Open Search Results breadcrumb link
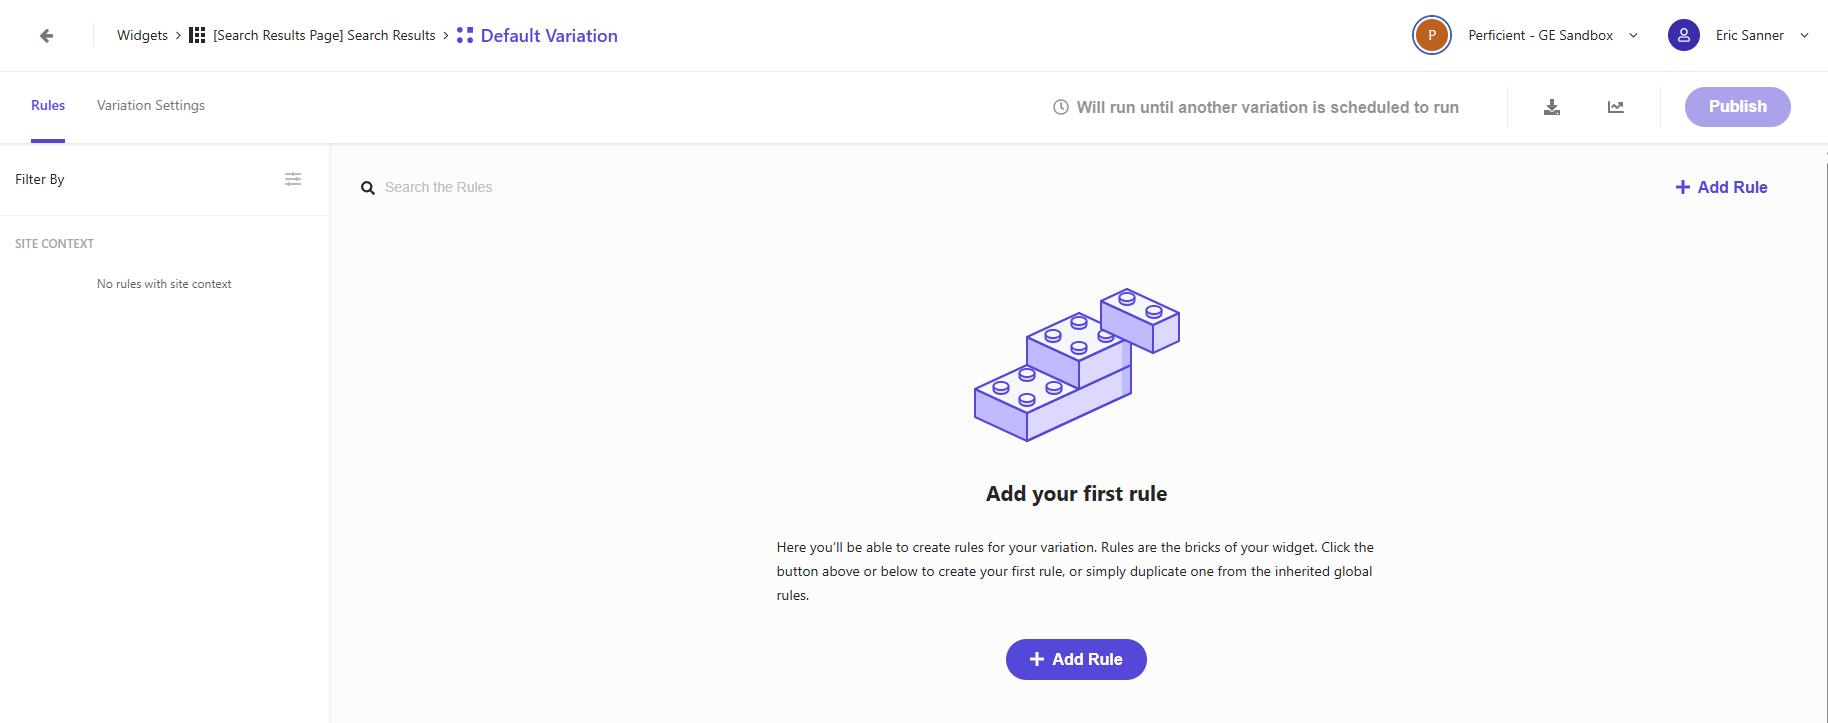The height and width of the screenshot is (723, 1828). pyautogui.click(x=324, y=35)
